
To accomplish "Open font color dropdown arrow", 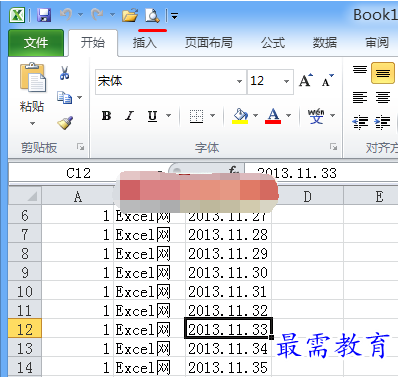I will (x=289, y=116).
